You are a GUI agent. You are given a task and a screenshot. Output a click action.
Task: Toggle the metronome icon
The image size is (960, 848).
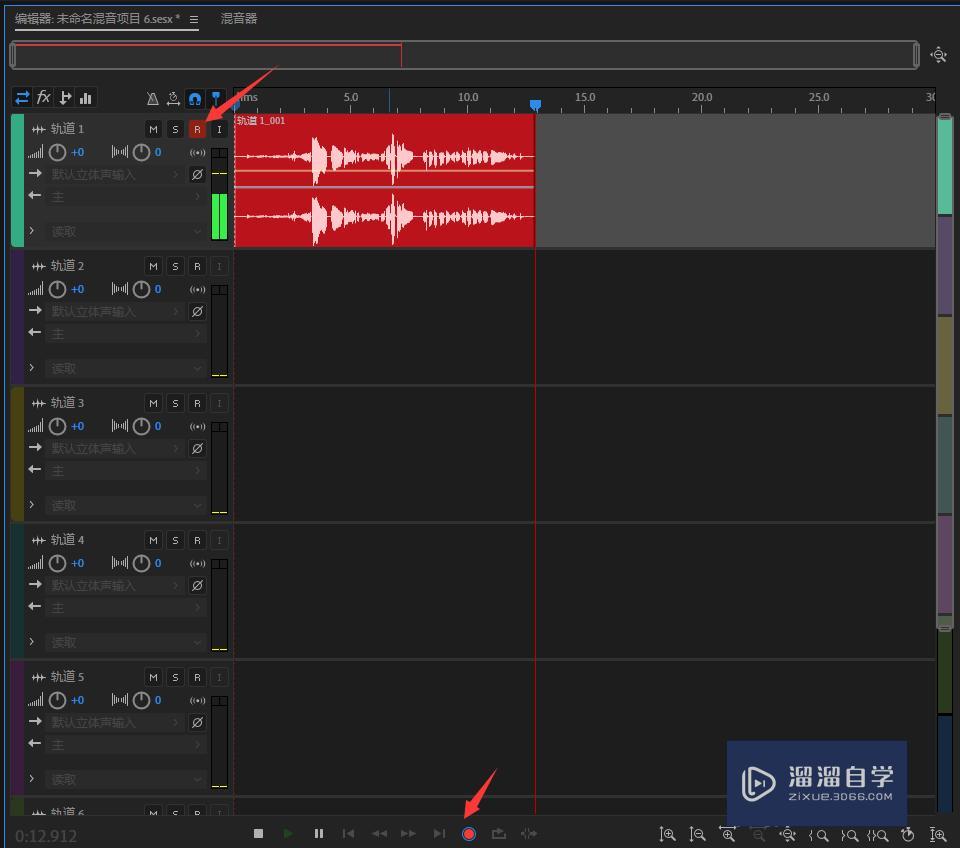tap(153, 98)
